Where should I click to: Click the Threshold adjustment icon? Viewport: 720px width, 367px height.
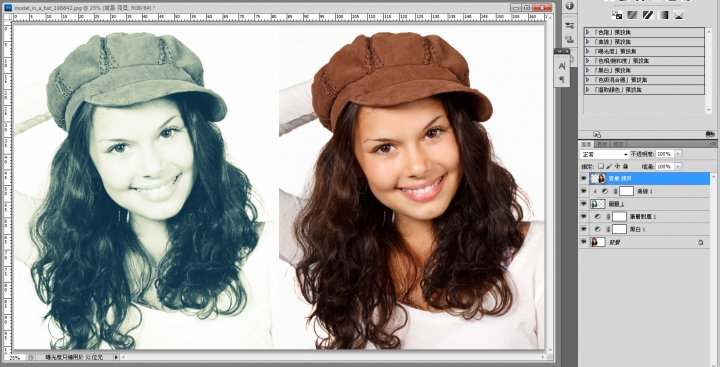coord(648,15)
